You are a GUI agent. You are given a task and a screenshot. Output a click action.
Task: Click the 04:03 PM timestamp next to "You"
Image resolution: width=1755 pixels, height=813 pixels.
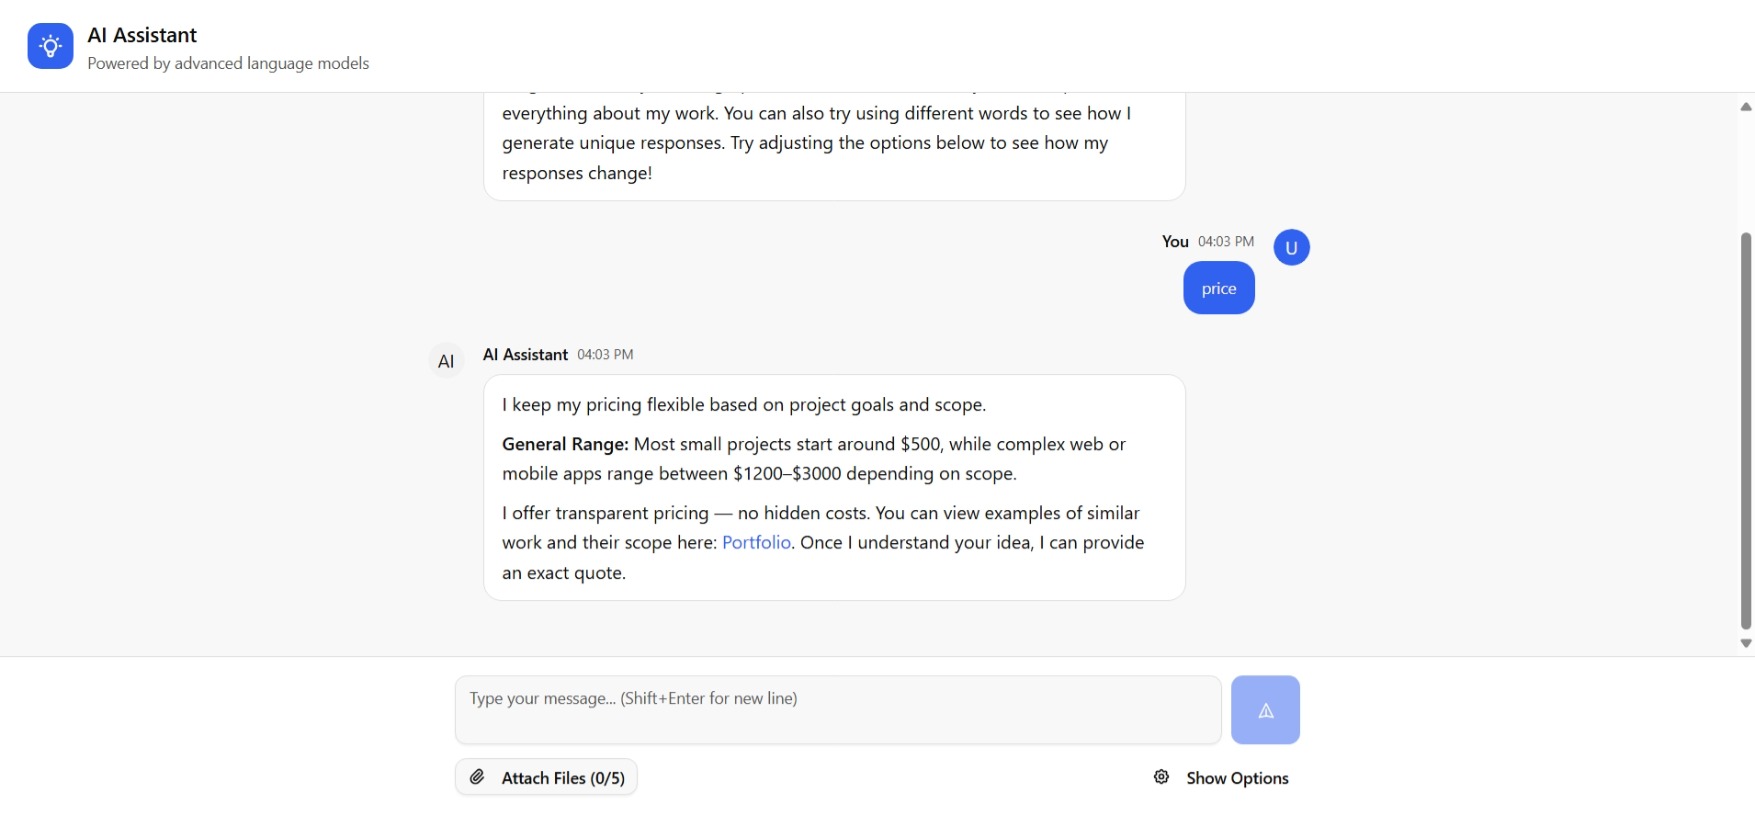[x=1226, y=241]
